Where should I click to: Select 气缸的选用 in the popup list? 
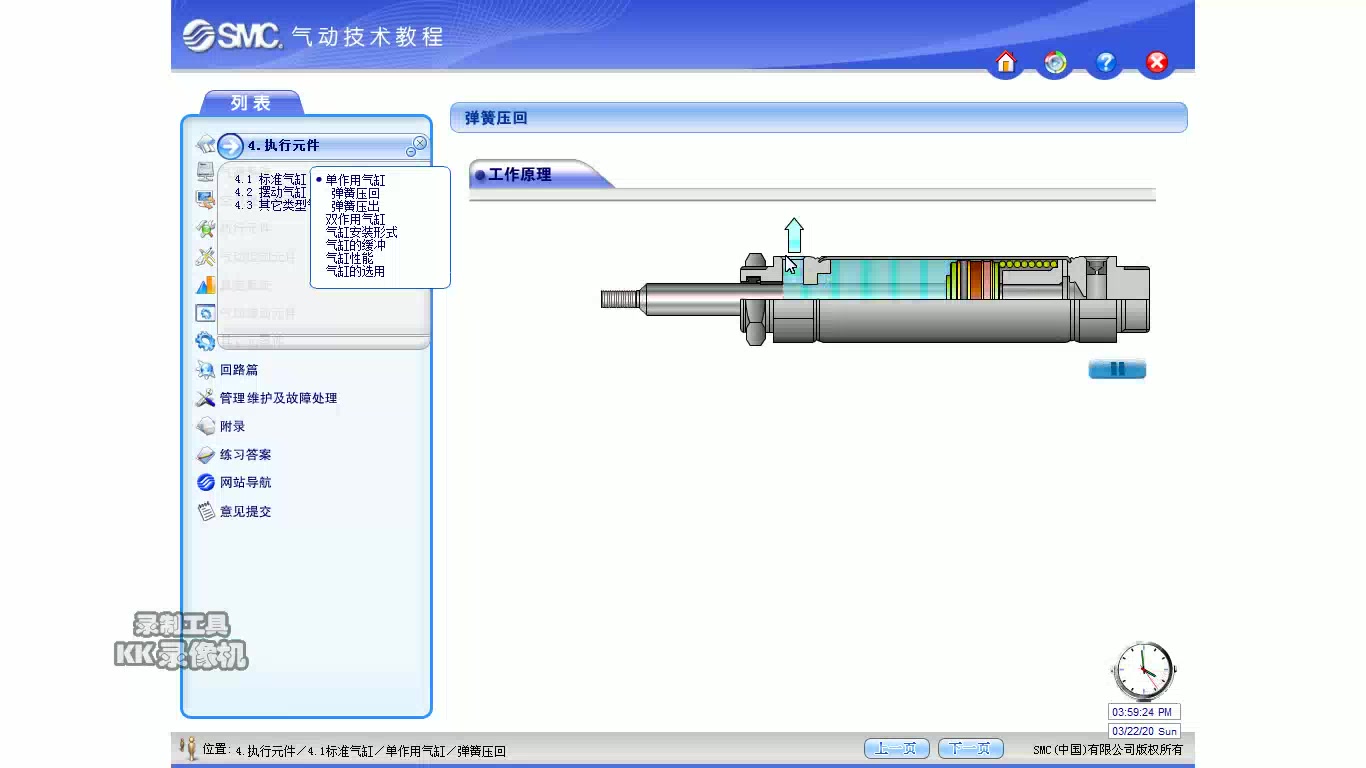[355, 271]
